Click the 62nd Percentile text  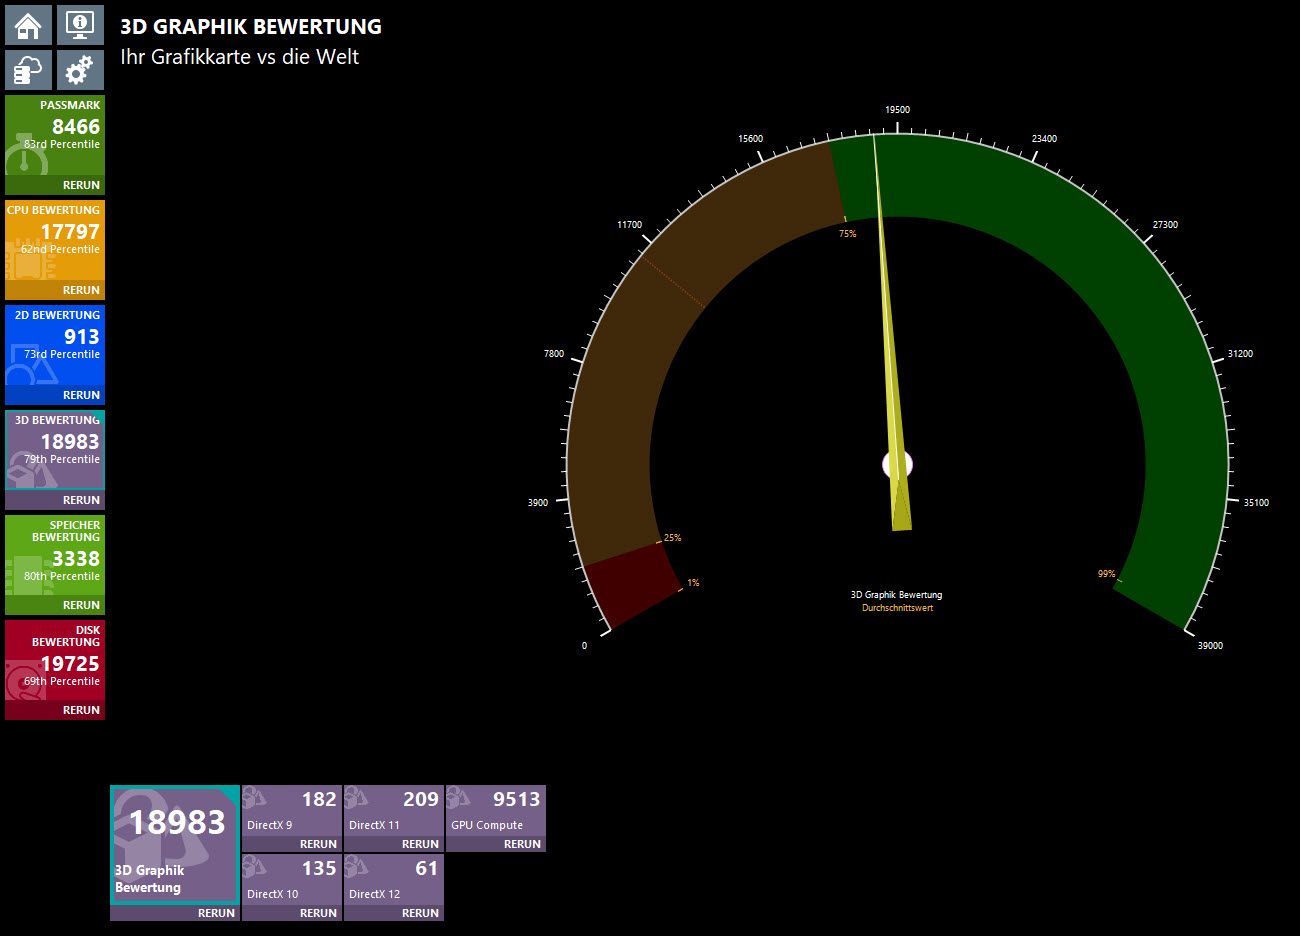(x=60, y=250)
